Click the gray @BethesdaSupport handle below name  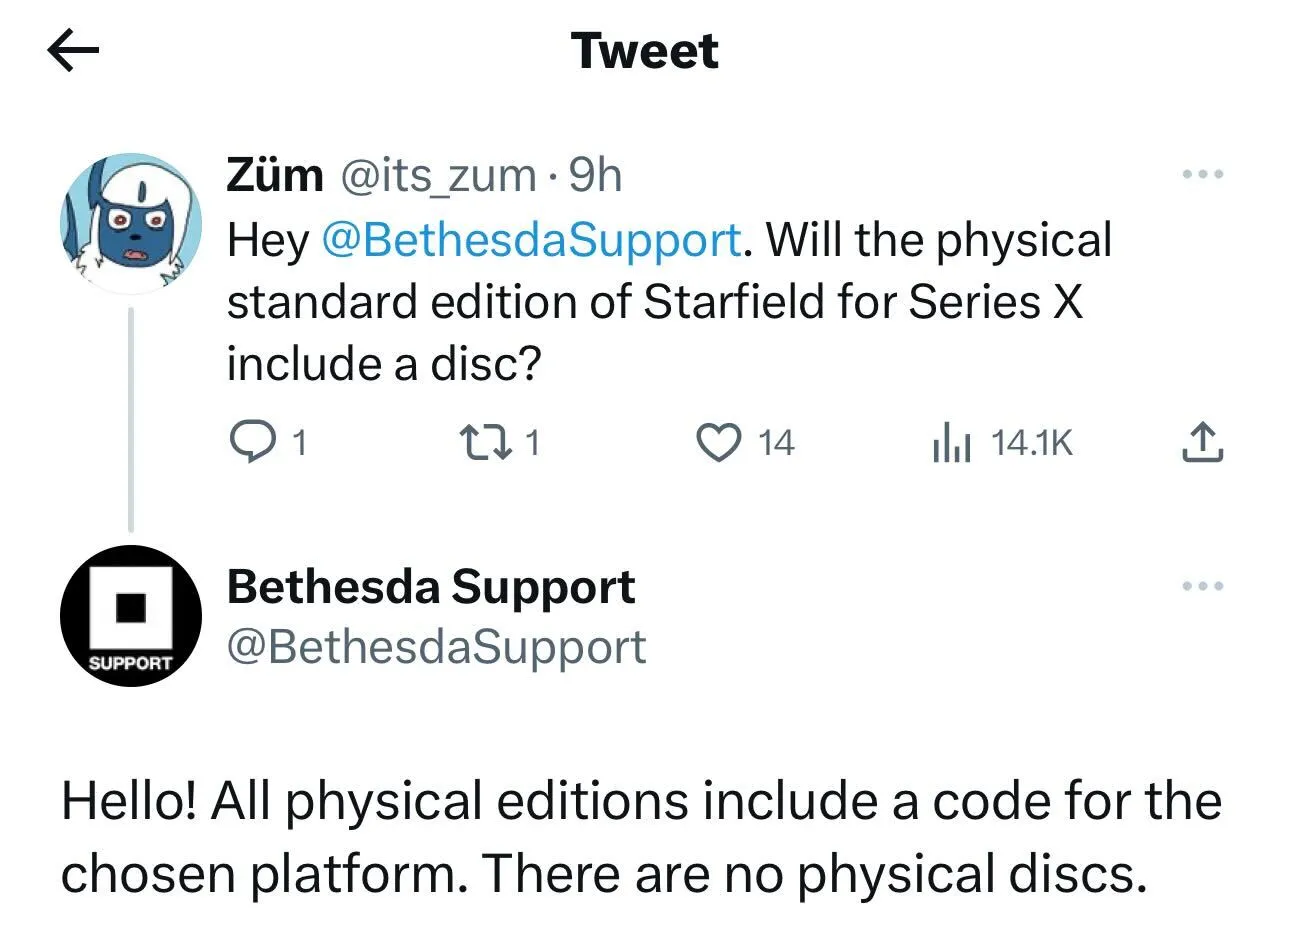pyautogui.click(x=436, y=646)
